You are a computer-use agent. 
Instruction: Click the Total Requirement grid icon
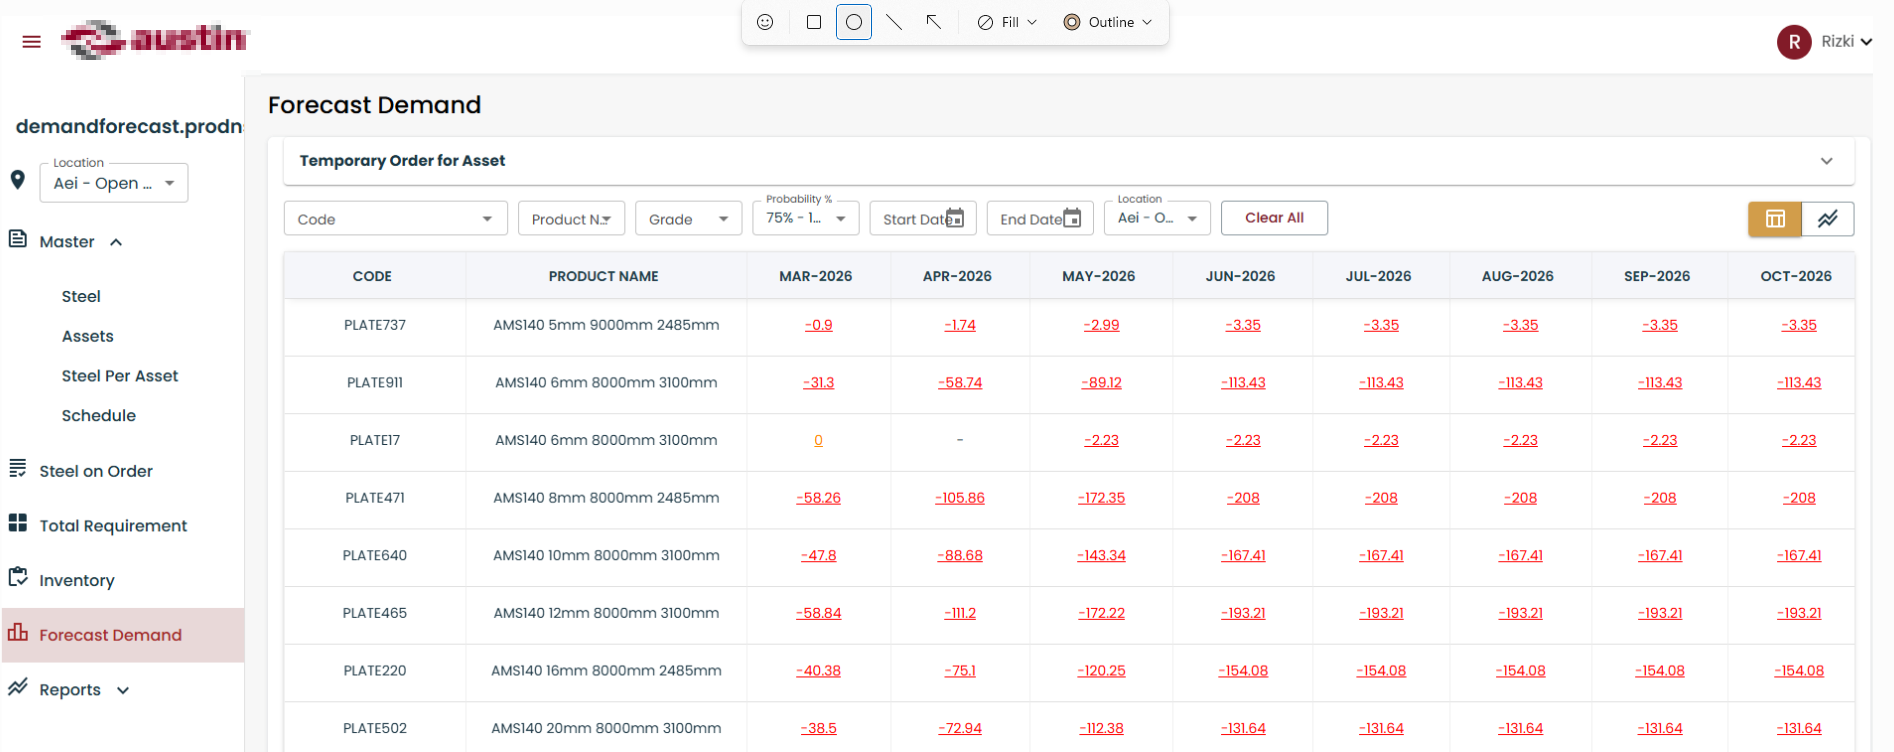click(x=18, y=523)
